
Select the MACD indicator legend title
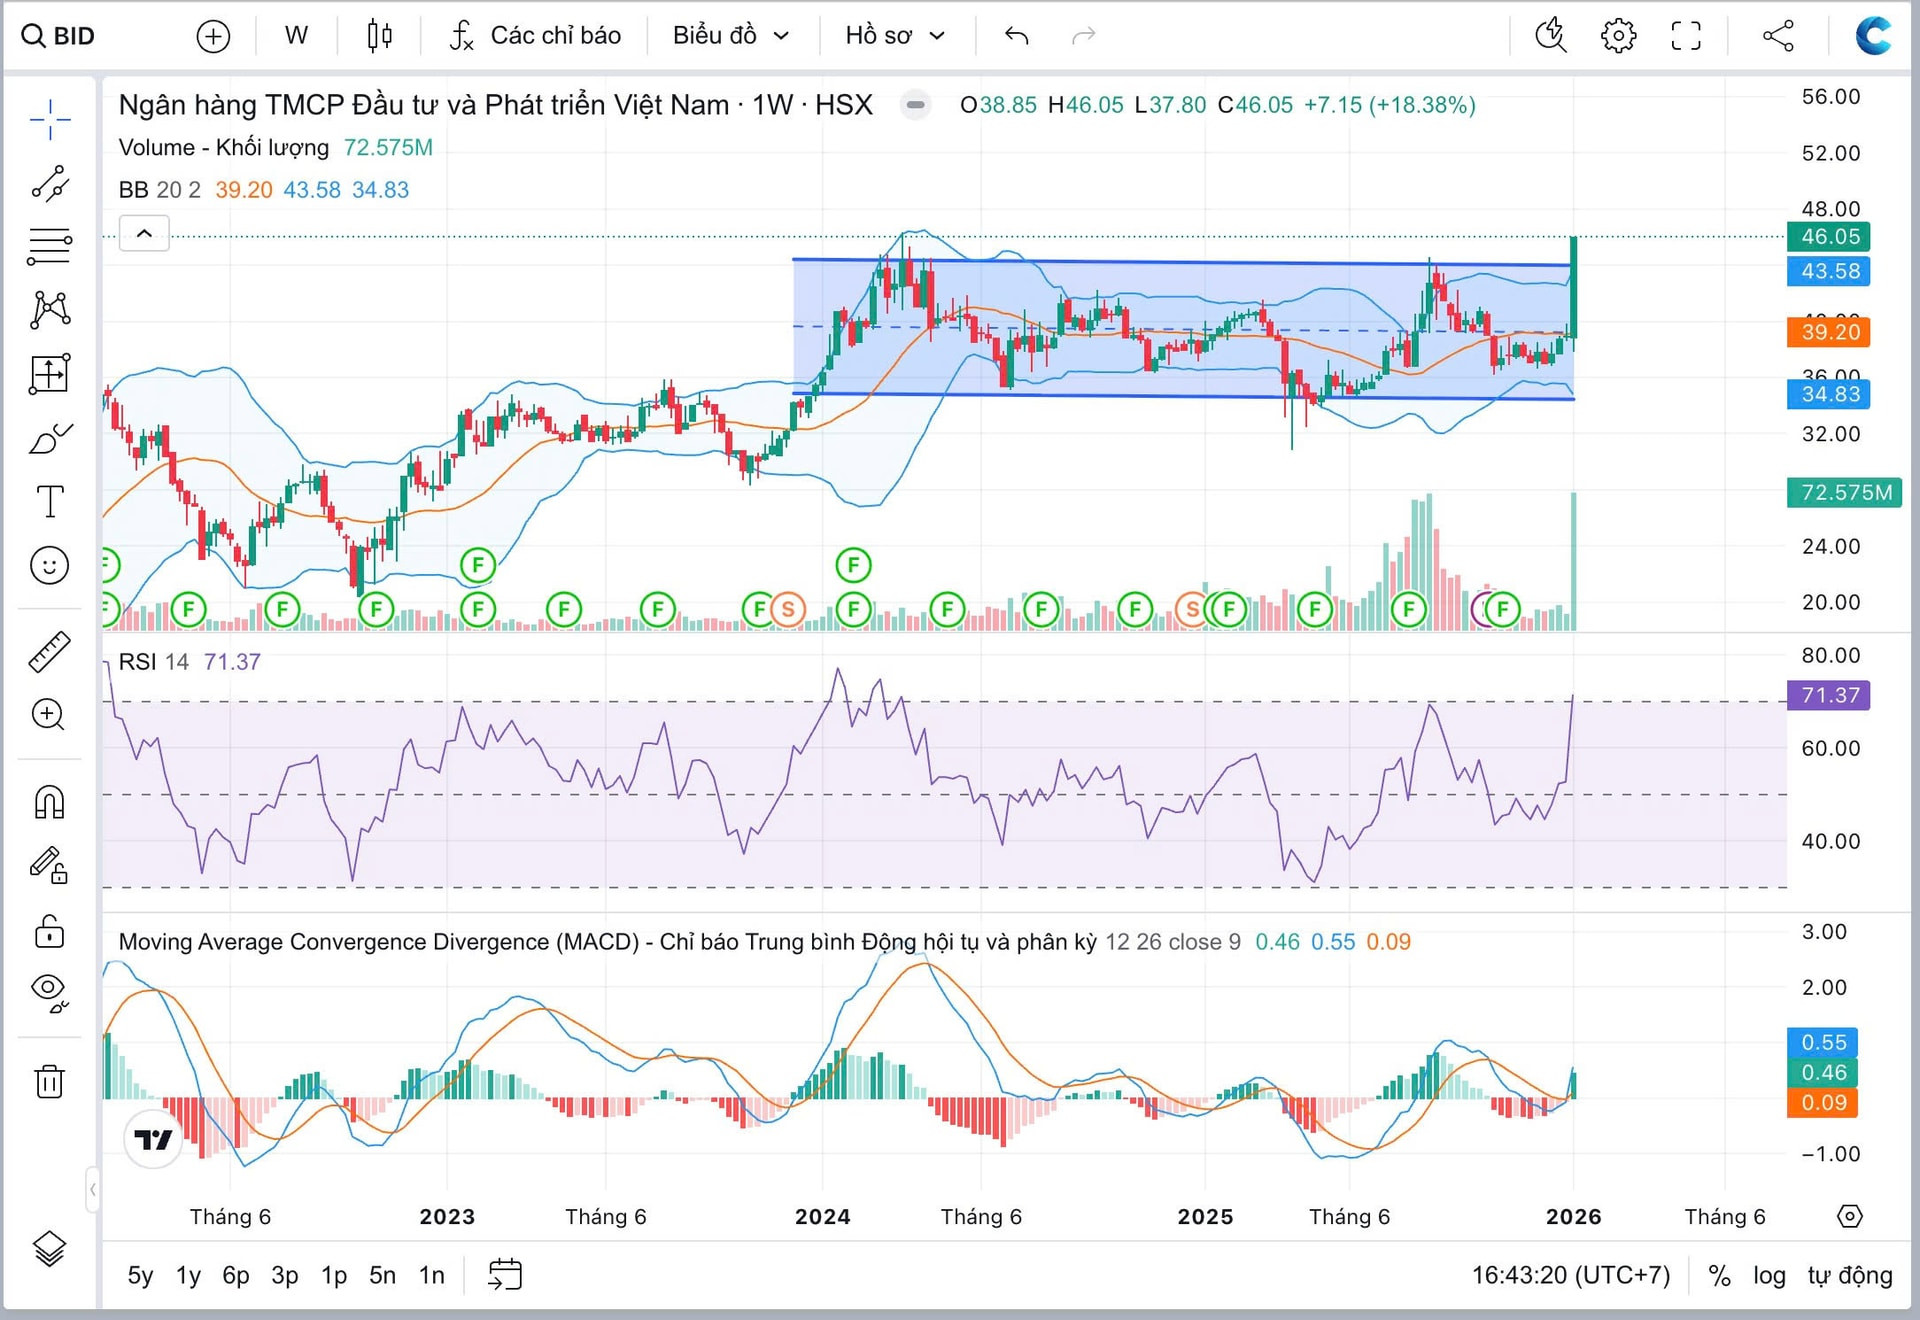click(x=607, y=942)
